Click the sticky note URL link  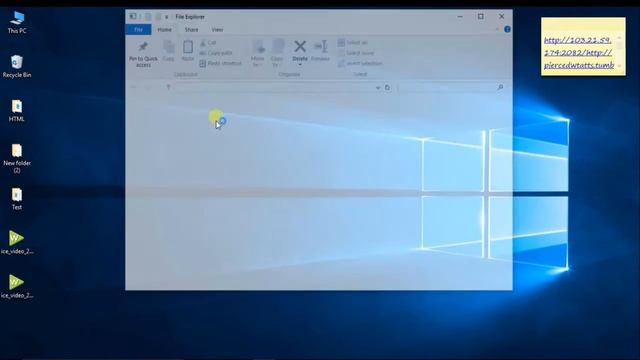pyautogui.click(x=579, y=53)
